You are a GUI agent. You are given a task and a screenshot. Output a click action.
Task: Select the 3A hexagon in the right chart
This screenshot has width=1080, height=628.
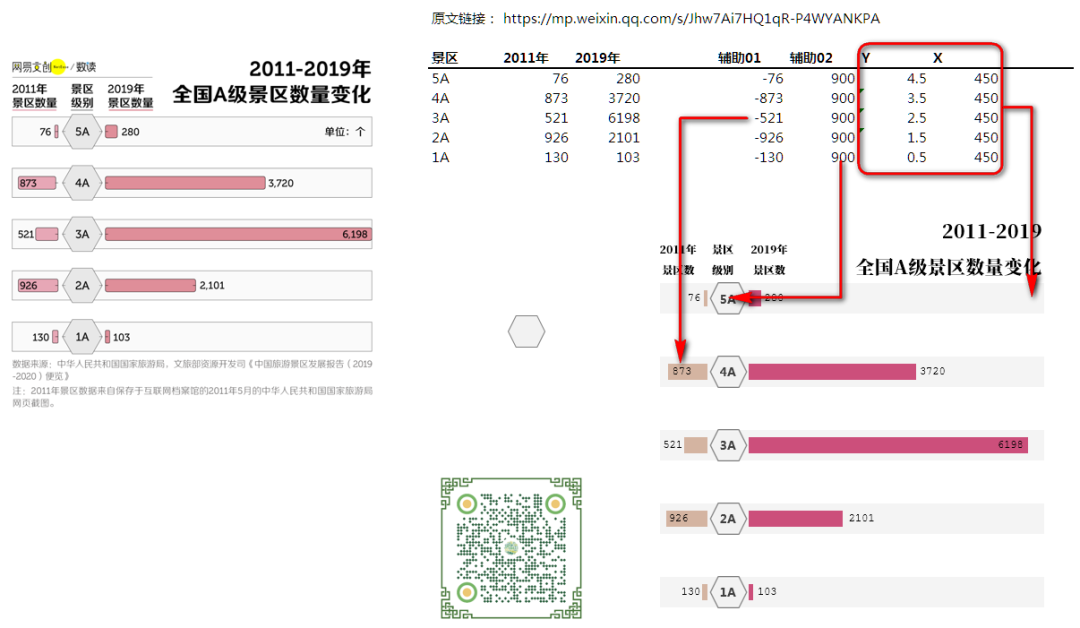coord(728,446)
